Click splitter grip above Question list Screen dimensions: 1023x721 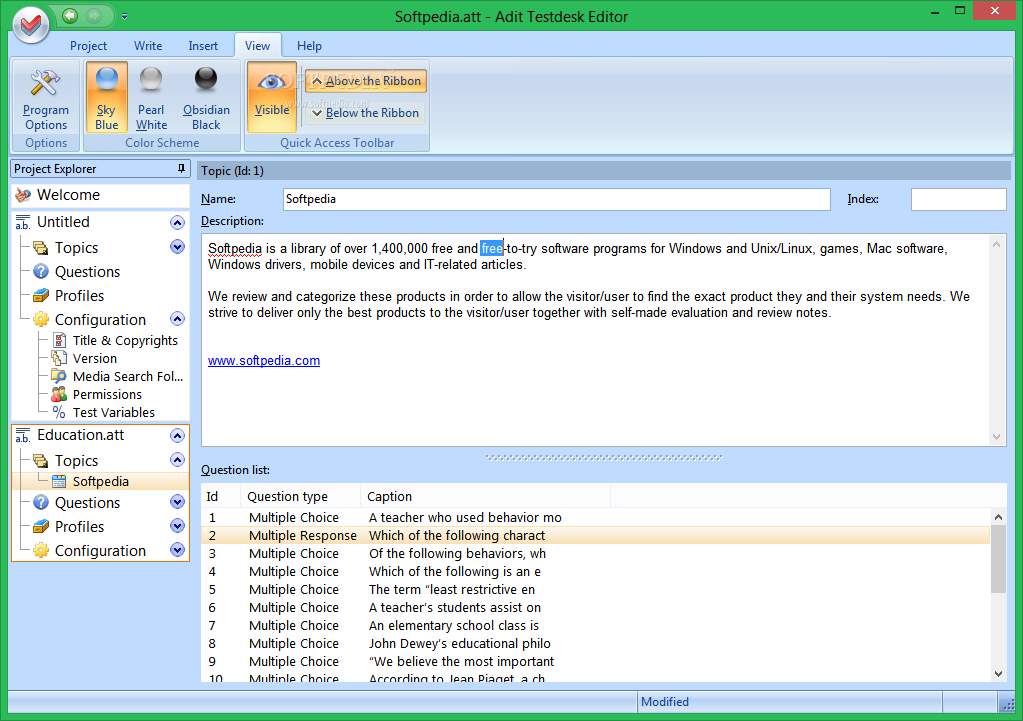[603, 457]
